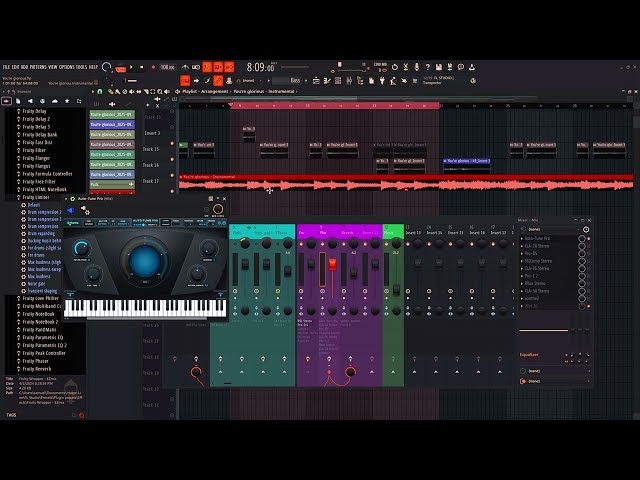This screenshot has height=480, width=640.
Task: Adjust the green Master channel fader
Action: pos(396,290)
